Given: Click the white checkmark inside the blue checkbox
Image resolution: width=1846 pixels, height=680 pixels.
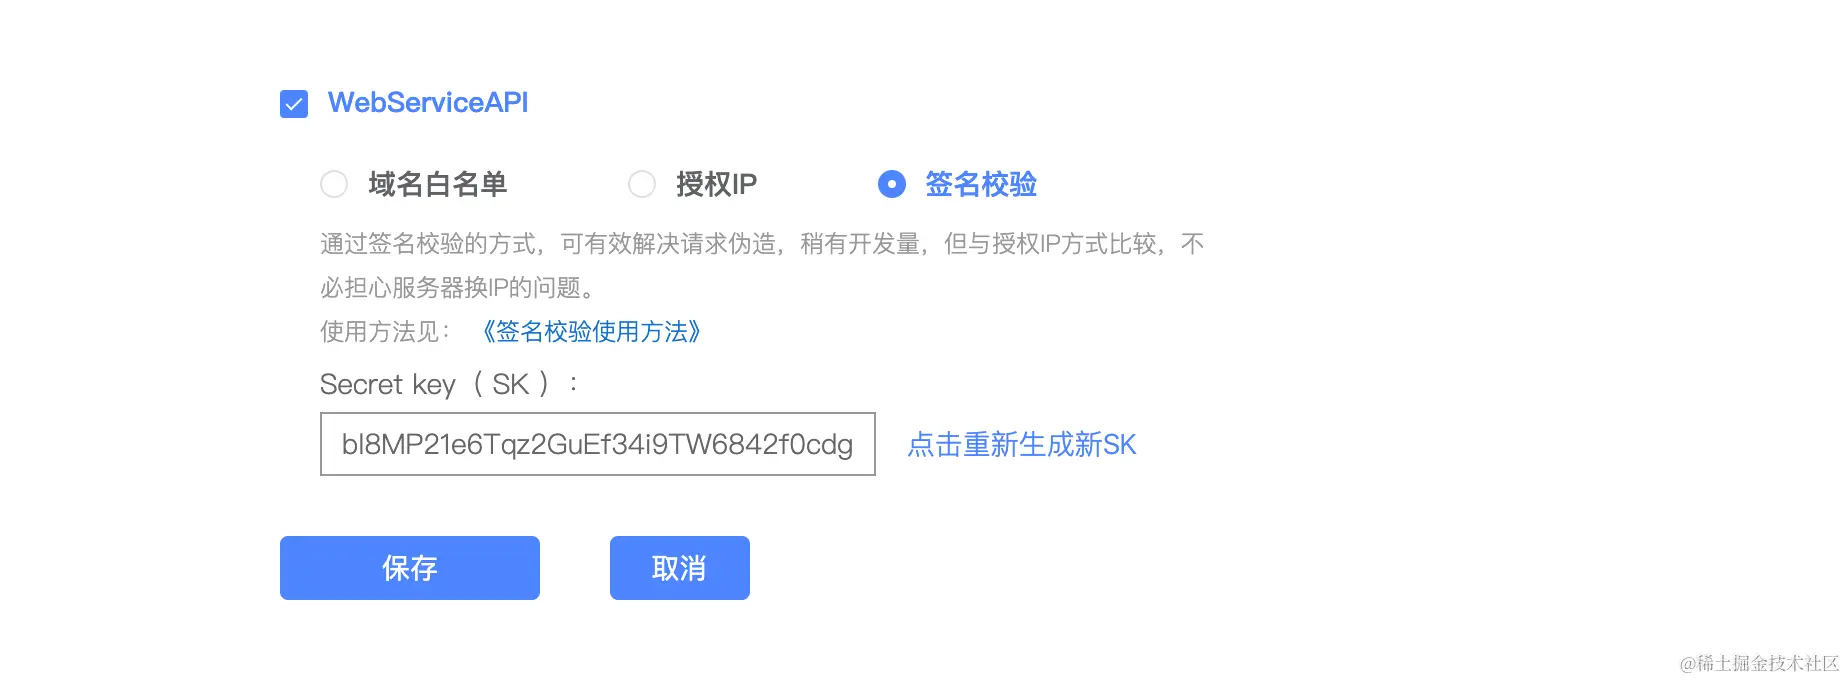Looking at the screenshot, I should 294,104.
